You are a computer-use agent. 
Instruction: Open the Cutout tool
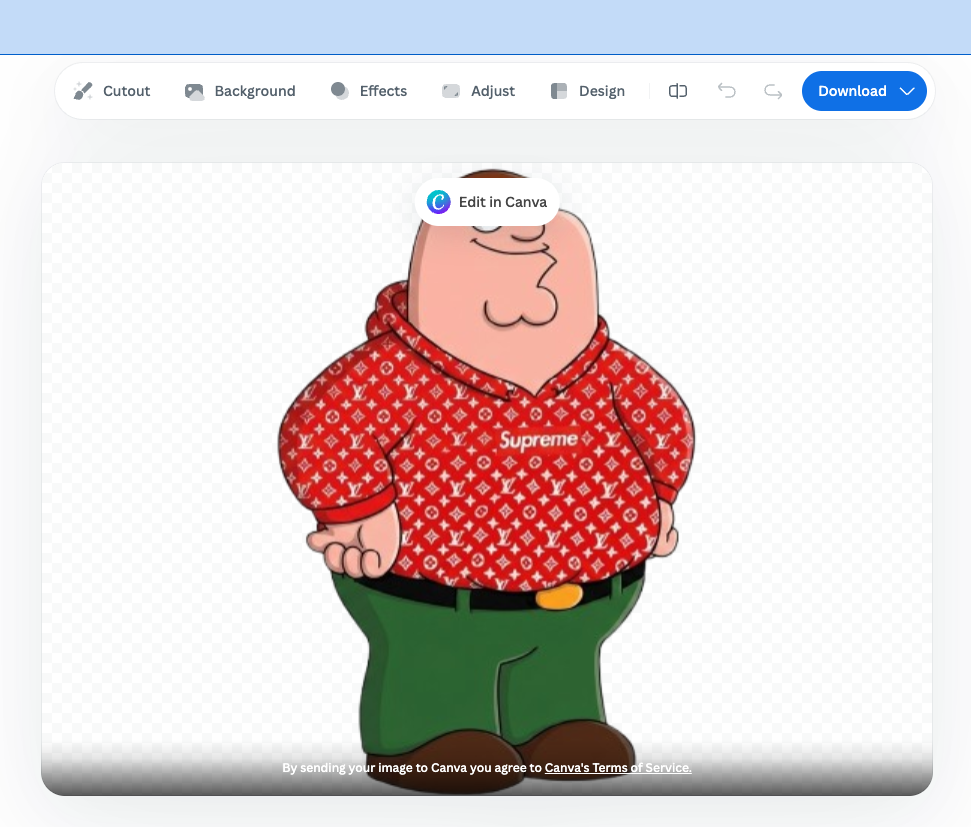(x=111, y=91)
